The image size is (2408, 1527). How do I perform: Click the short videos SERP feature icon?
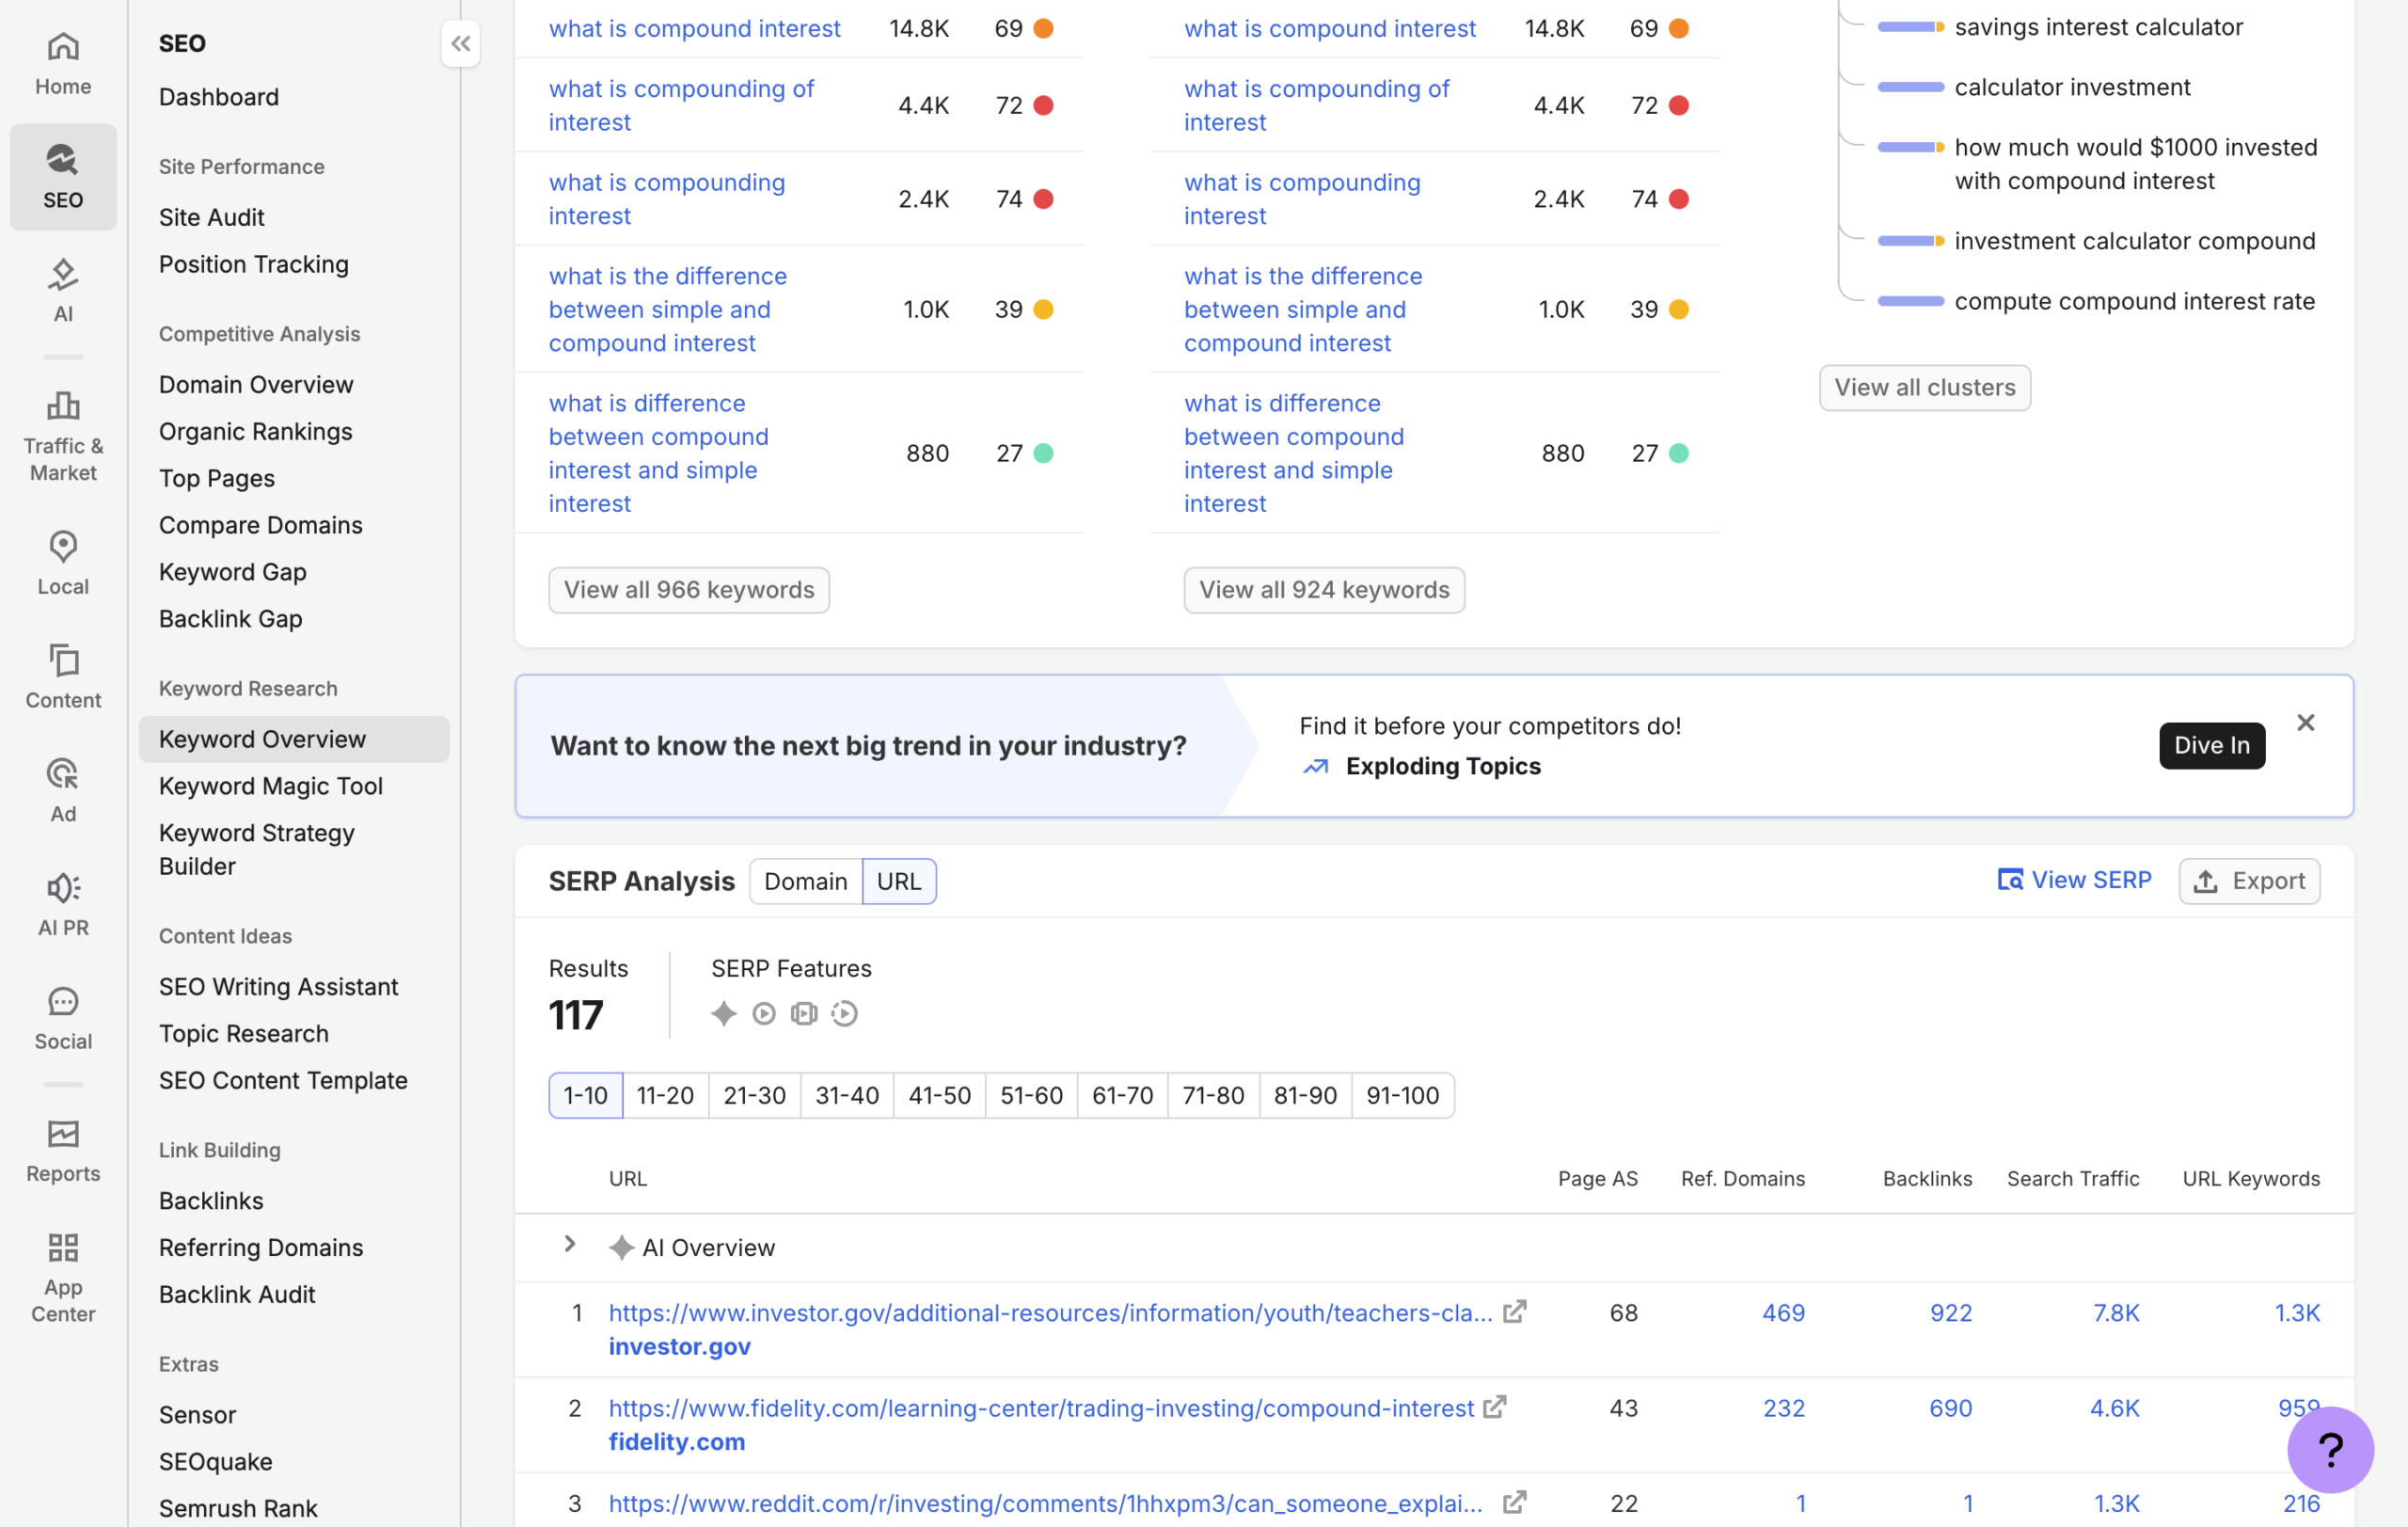coord(844,1013)
